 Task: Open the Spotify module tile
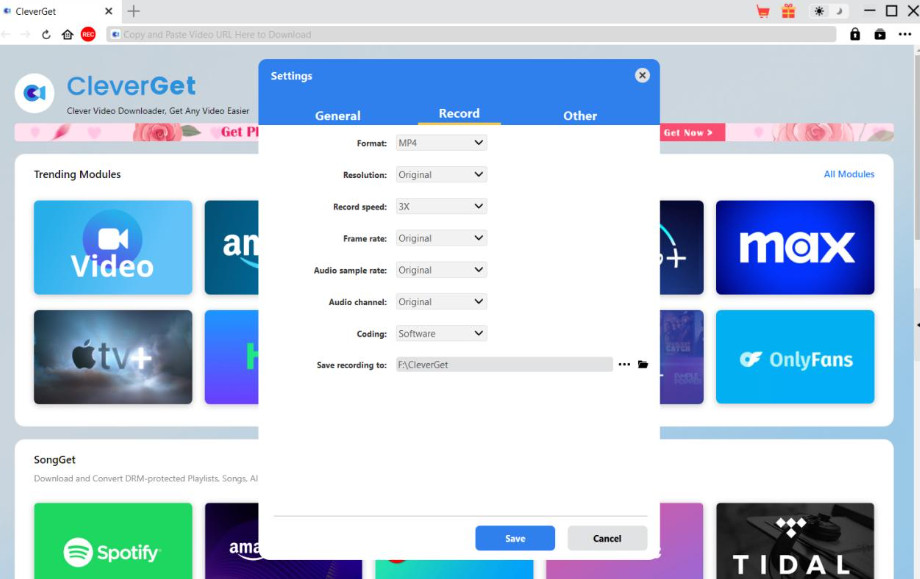(113, 541)
